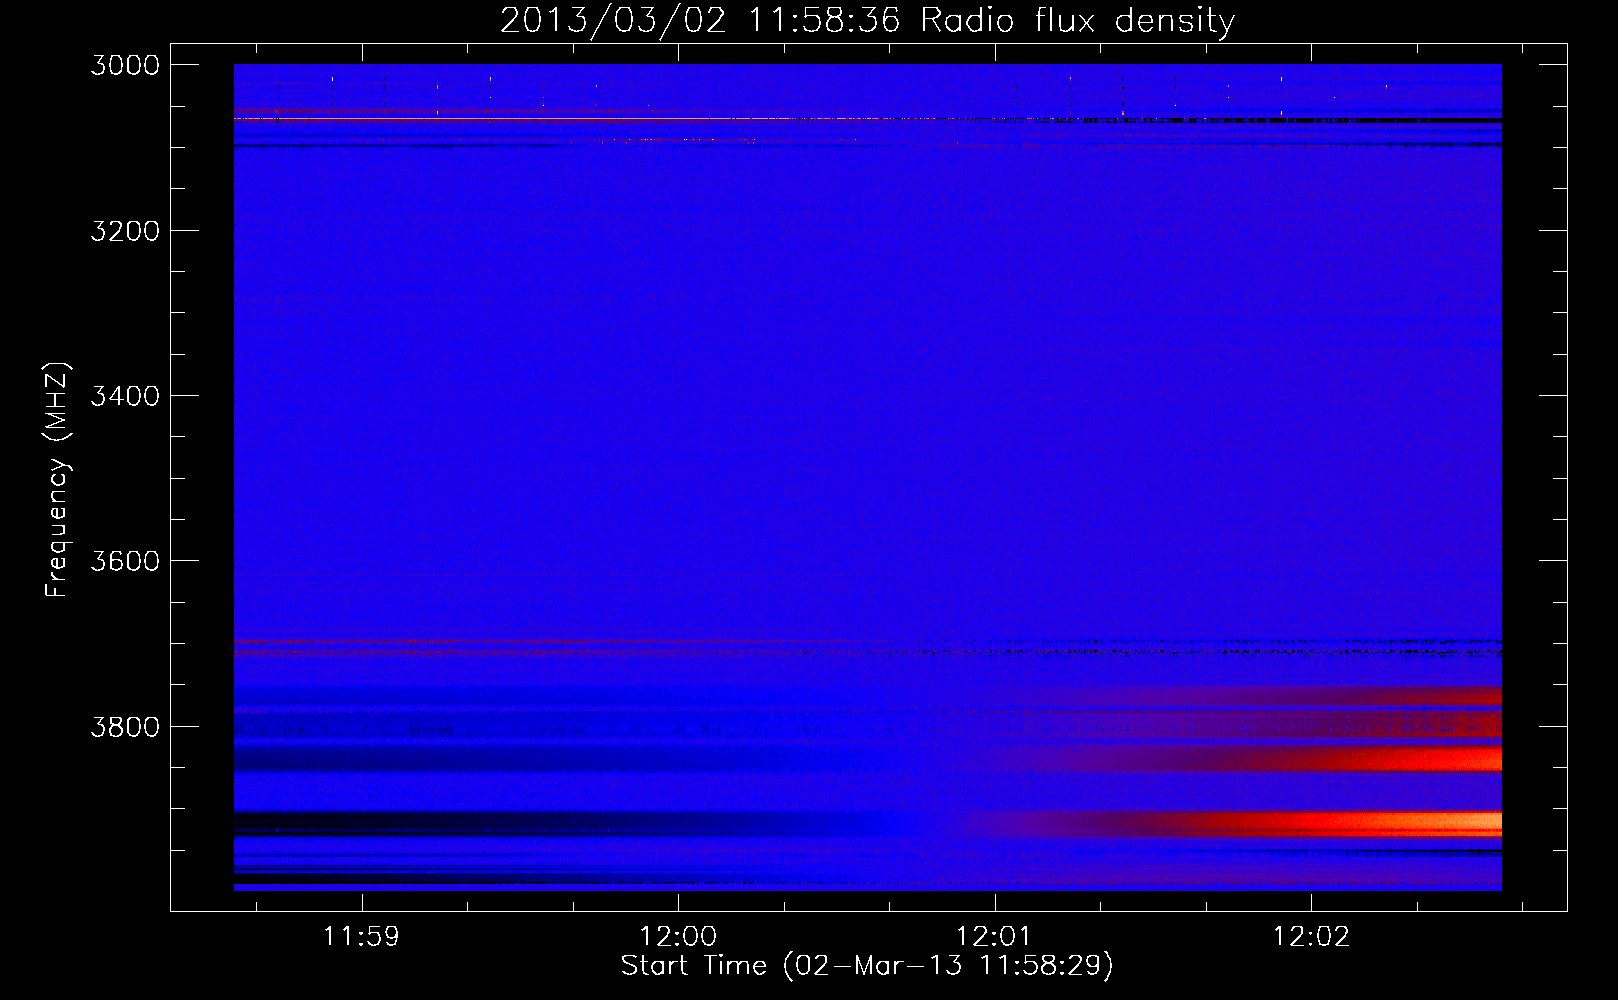Click the 12:00 time axis label

(x=678, y=936)
